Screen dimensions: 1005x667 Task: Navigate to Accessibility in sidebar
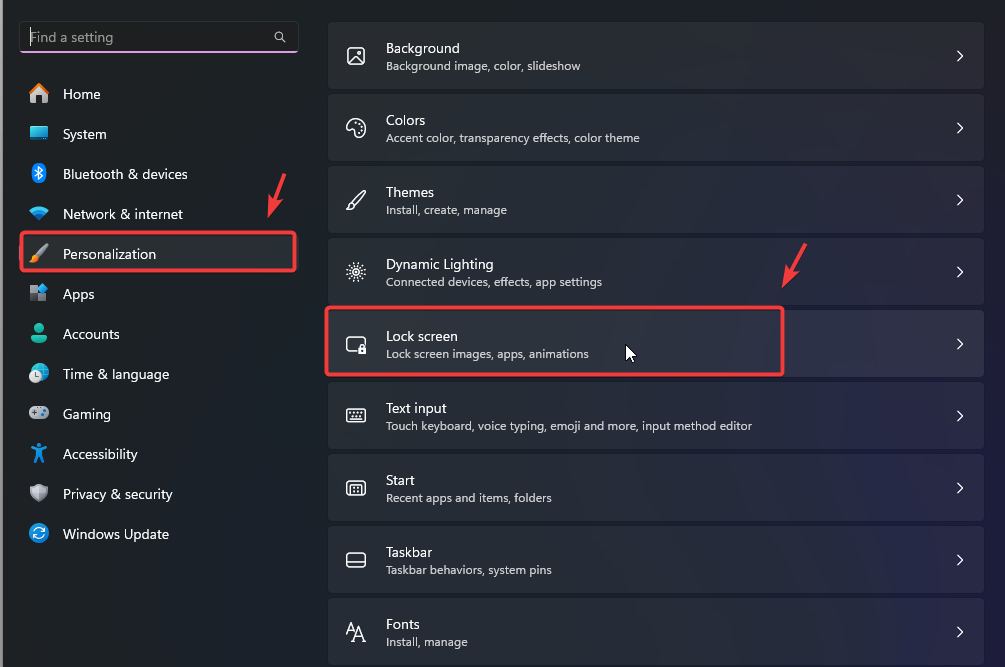pos(100,454)
